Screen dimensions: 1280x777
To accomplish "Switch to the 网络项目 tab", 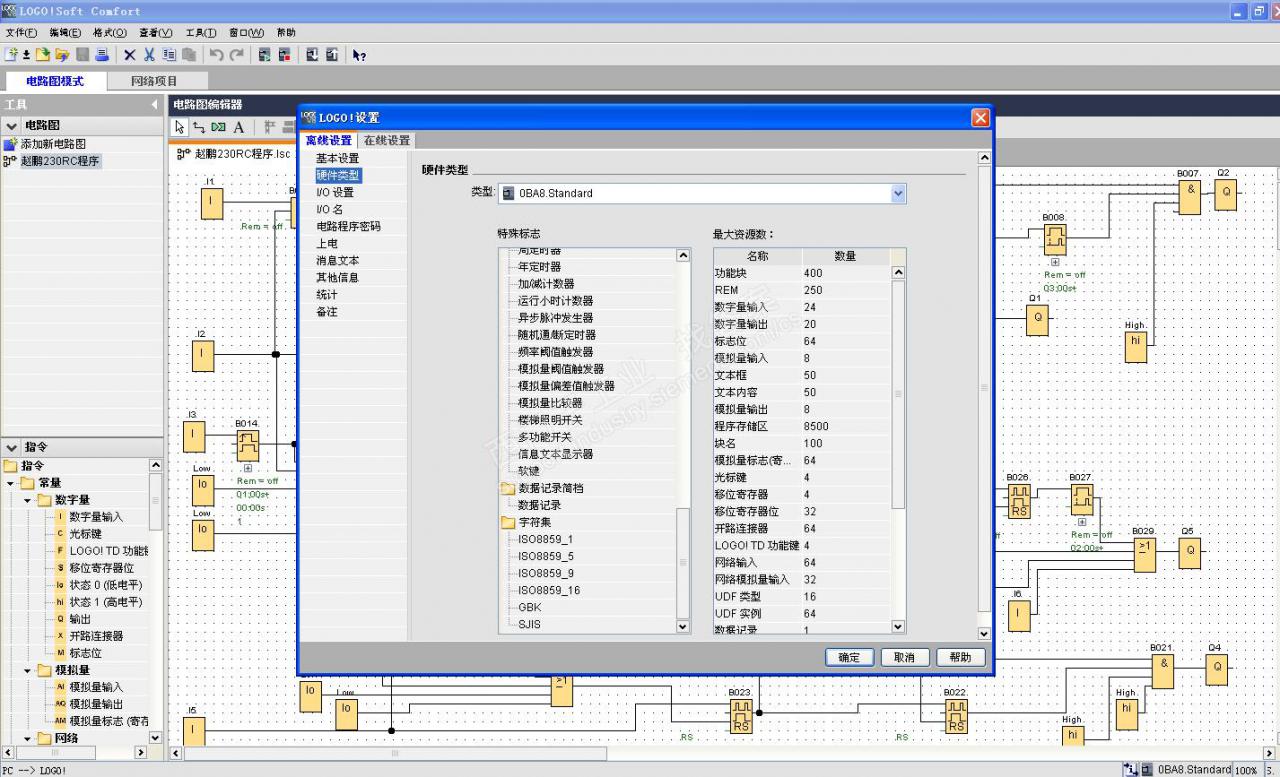I will click(154, 81).
